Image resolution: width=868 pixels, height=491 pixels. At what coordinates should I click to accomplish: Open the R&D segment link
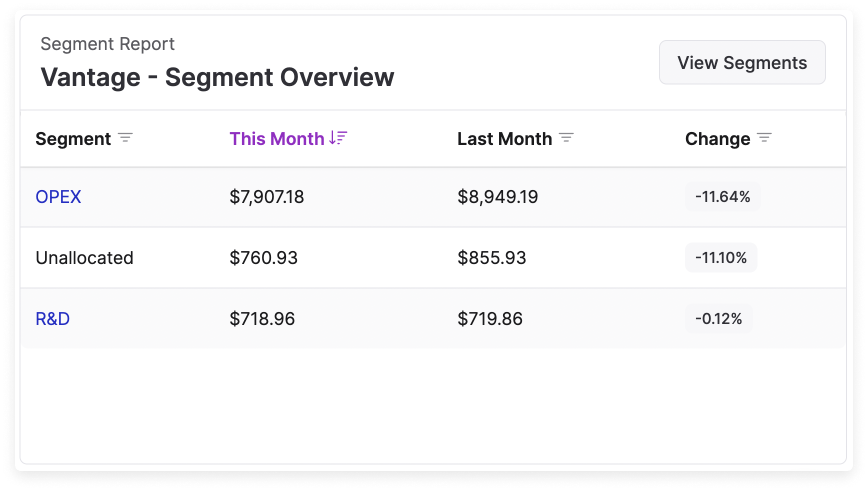coord(52,319)
